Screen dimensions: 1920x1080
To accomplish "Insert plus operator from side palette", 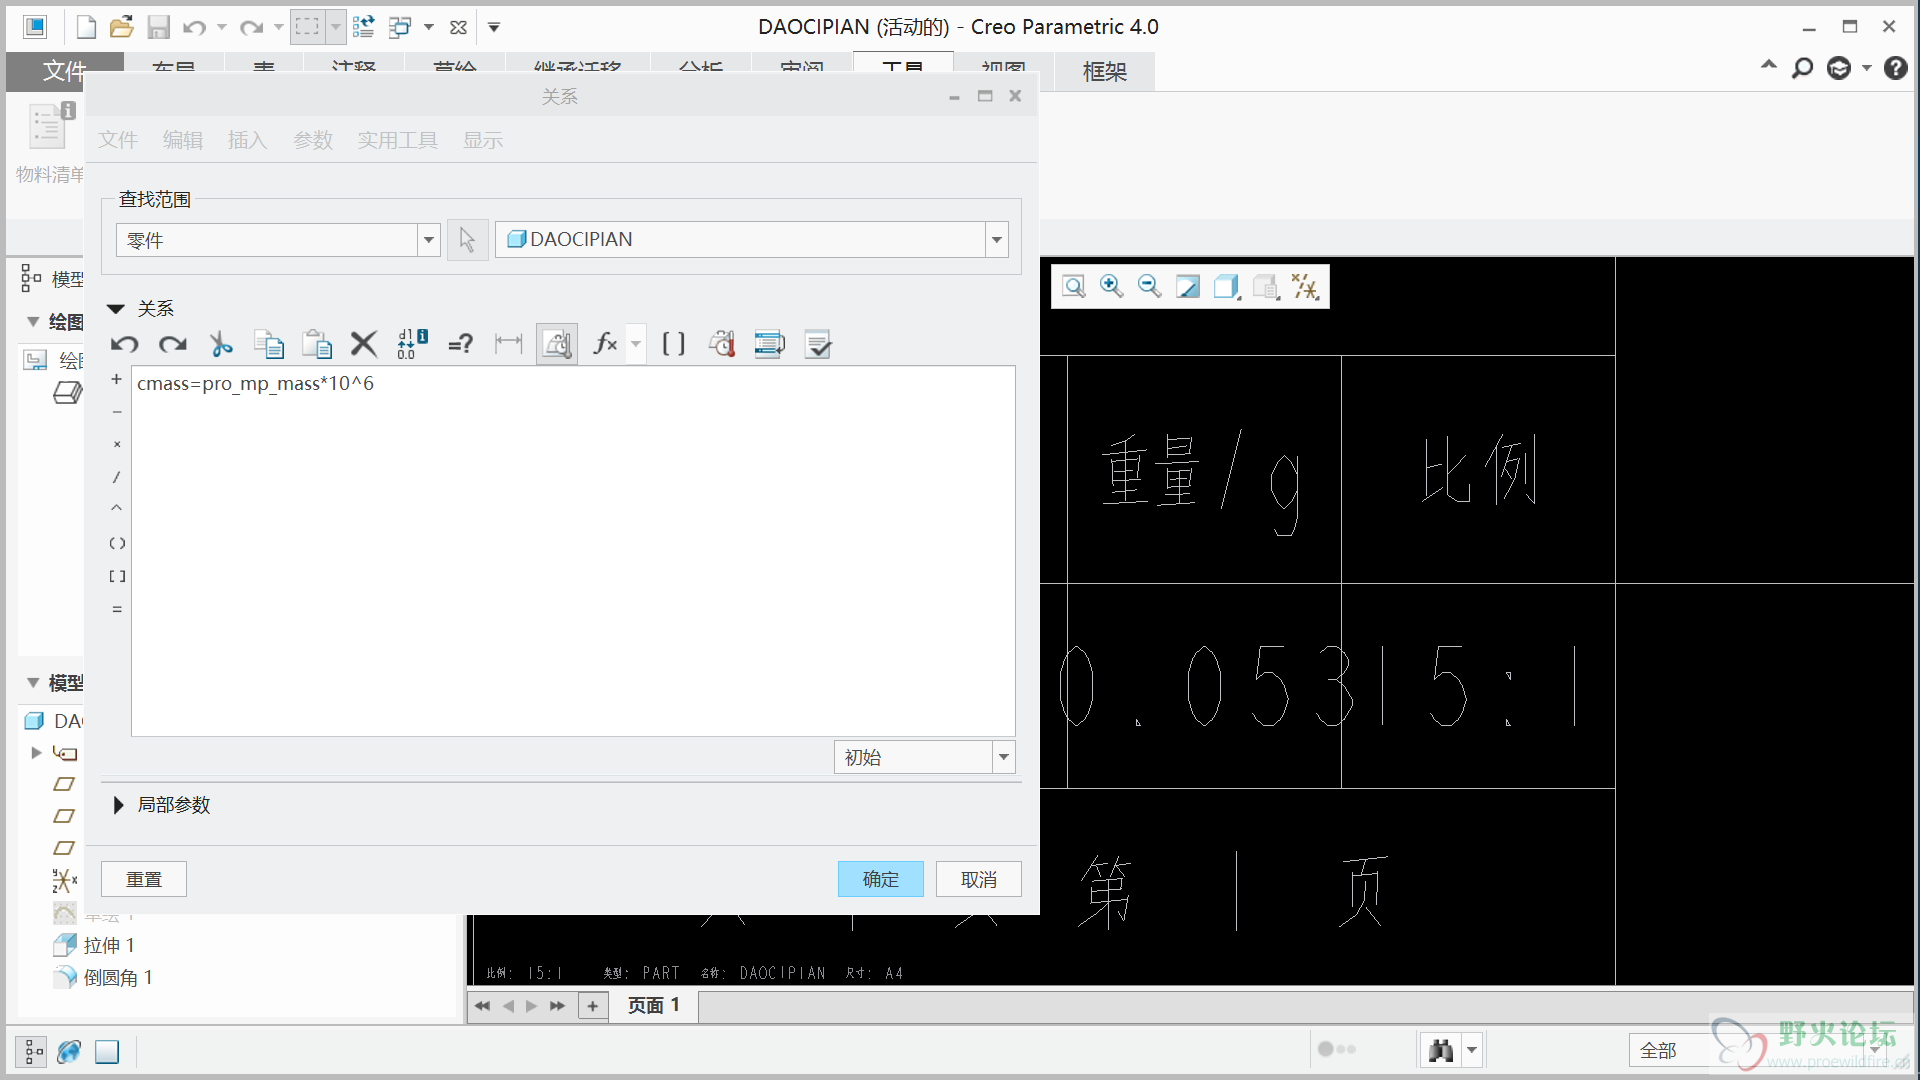I will (117, 379).
